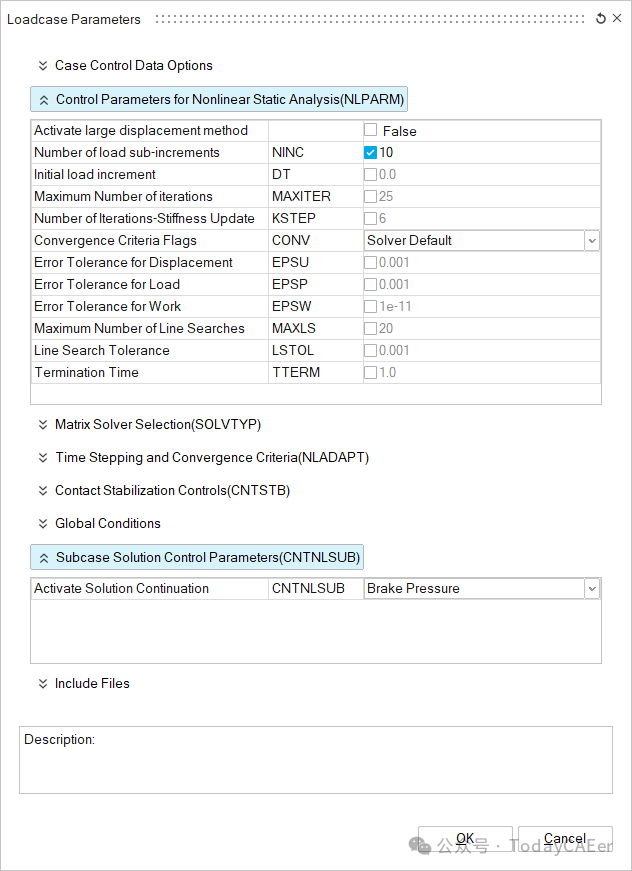Click inside the Description text box
This screenshot has height=871, width=632.
coord(315,765)
